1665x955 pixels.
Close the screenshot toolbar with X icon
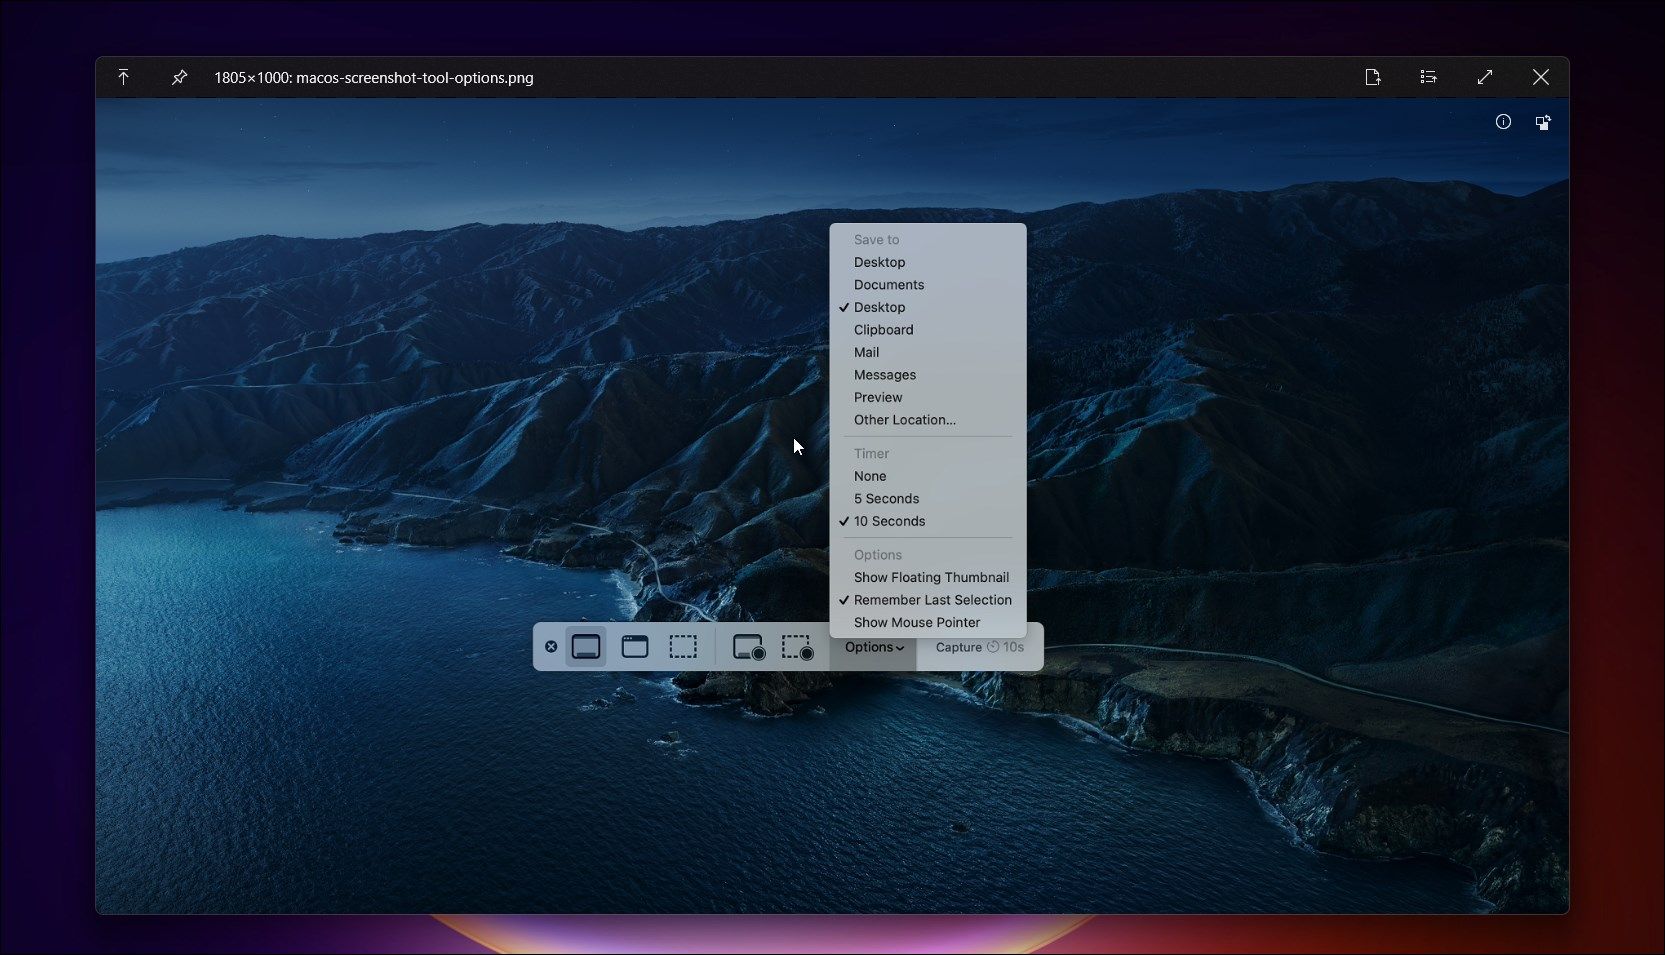pyautogui.click(x=551, y=647)
